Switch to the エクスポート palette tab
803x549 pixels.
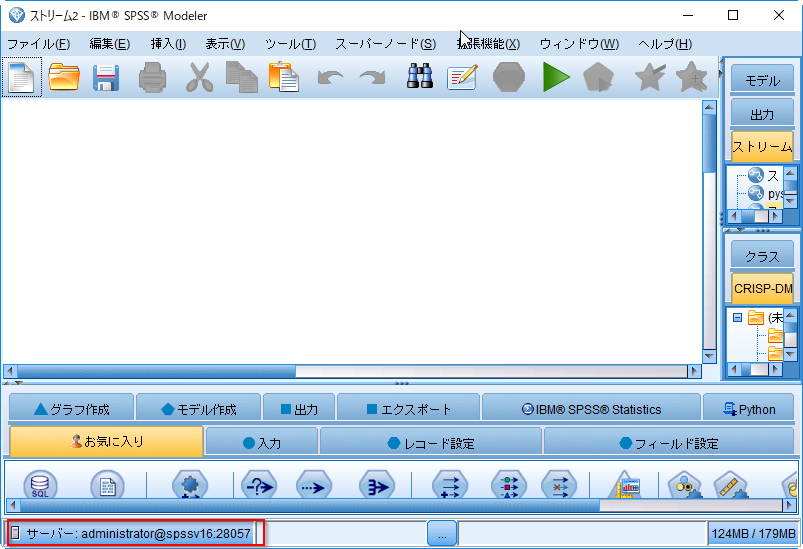coord(409,409)
